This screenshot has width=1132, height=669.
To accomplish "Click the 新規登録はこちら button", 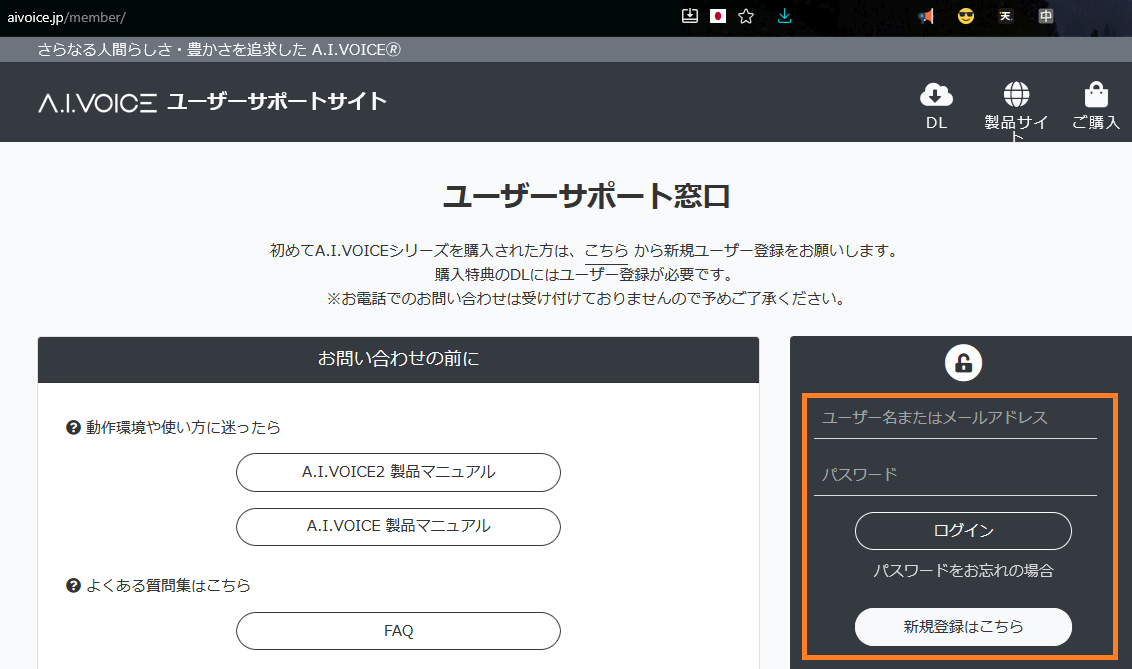I will (x=963, y=626).
